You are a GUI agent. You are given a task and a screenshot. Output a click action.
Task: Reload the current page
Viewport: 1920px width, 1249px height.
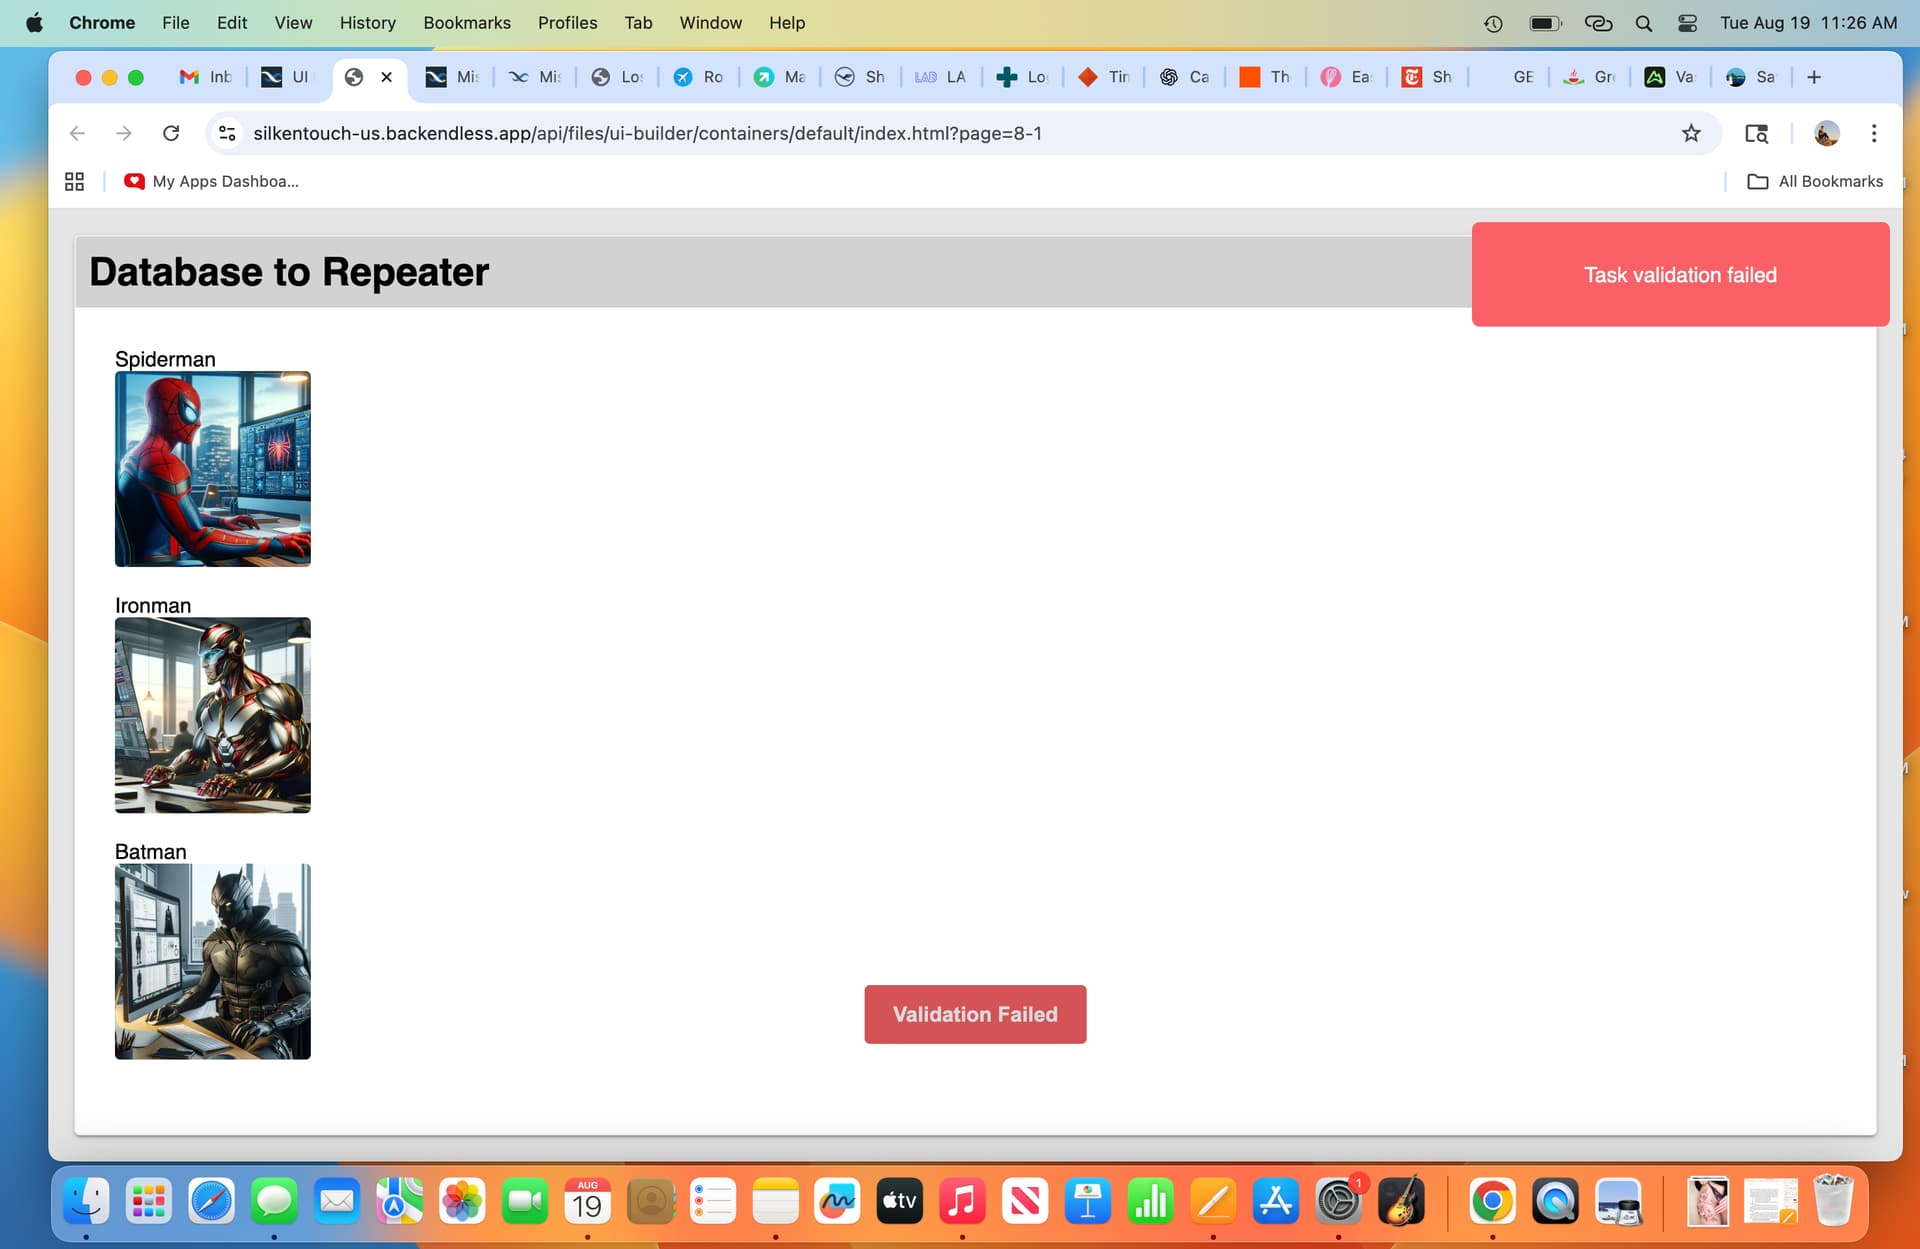171,133
